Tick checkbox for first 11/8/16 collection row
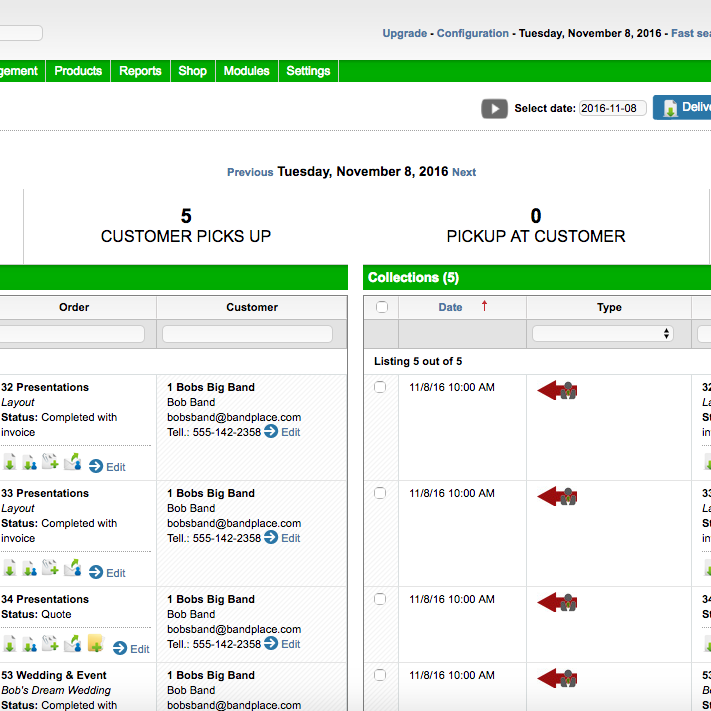Viewport: 711px width, 711px height. 380,387
